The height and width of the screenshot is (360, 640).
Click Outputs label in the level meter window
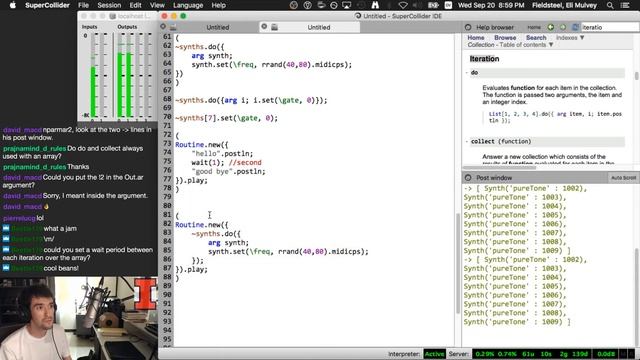coord(127,27)
